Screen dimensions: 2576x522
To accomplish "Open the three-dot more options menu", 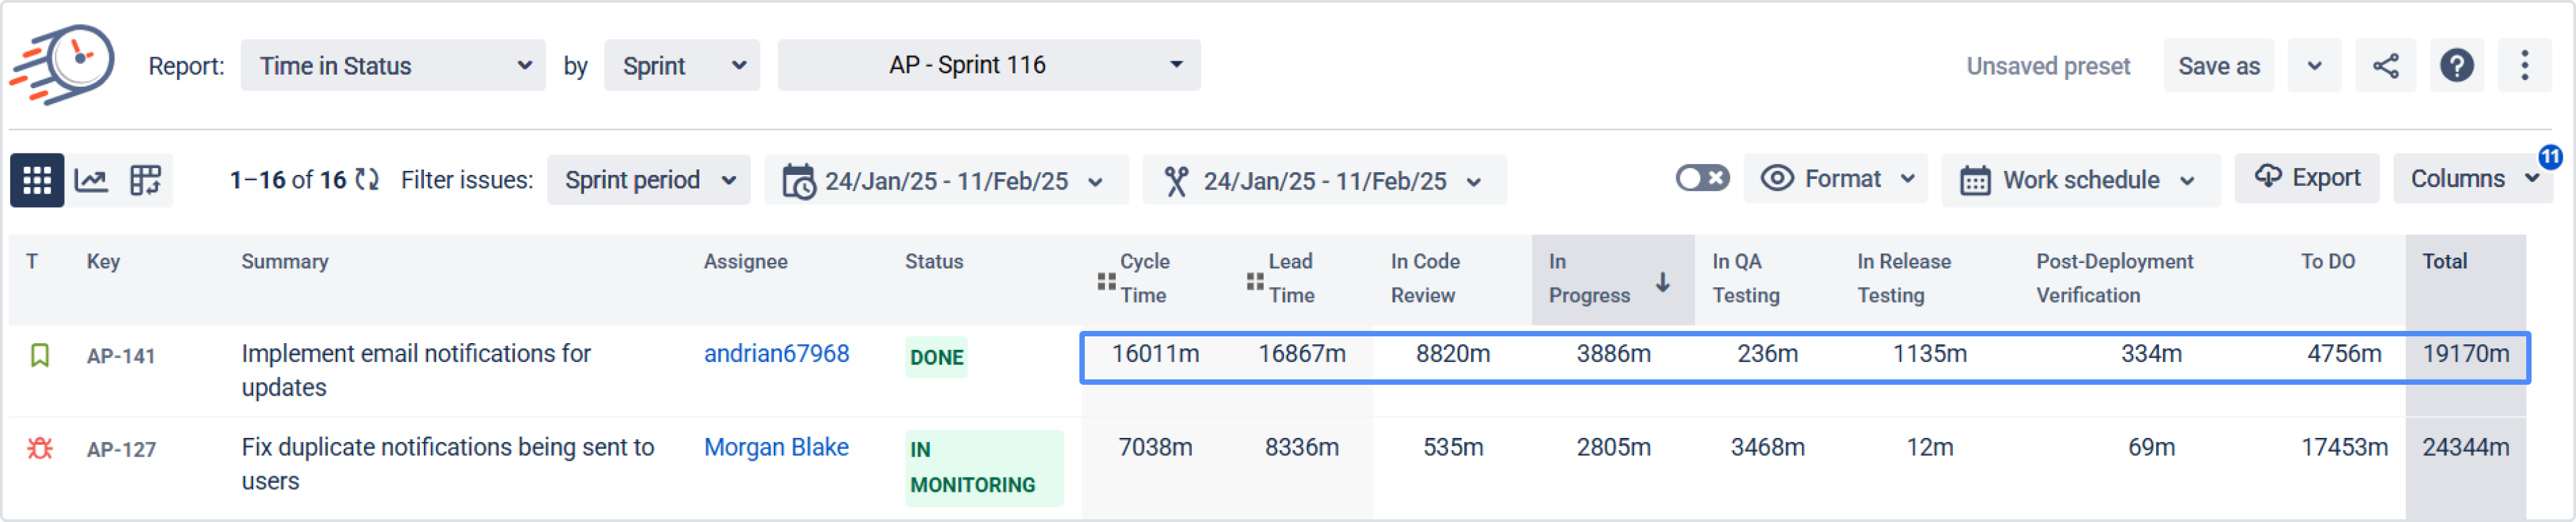I will pyautogui.click(x=2524, y=66).
